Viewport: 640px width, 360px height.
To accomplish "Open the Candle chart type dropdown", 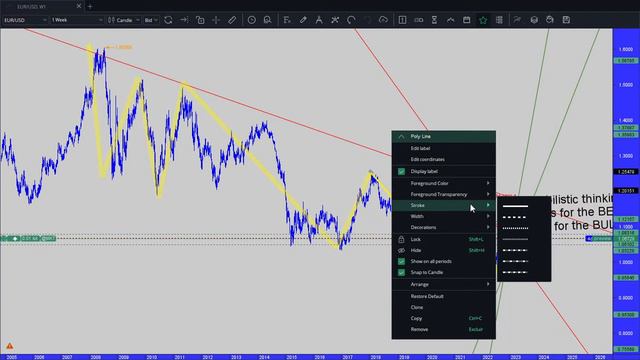I will tap(124, 20).
